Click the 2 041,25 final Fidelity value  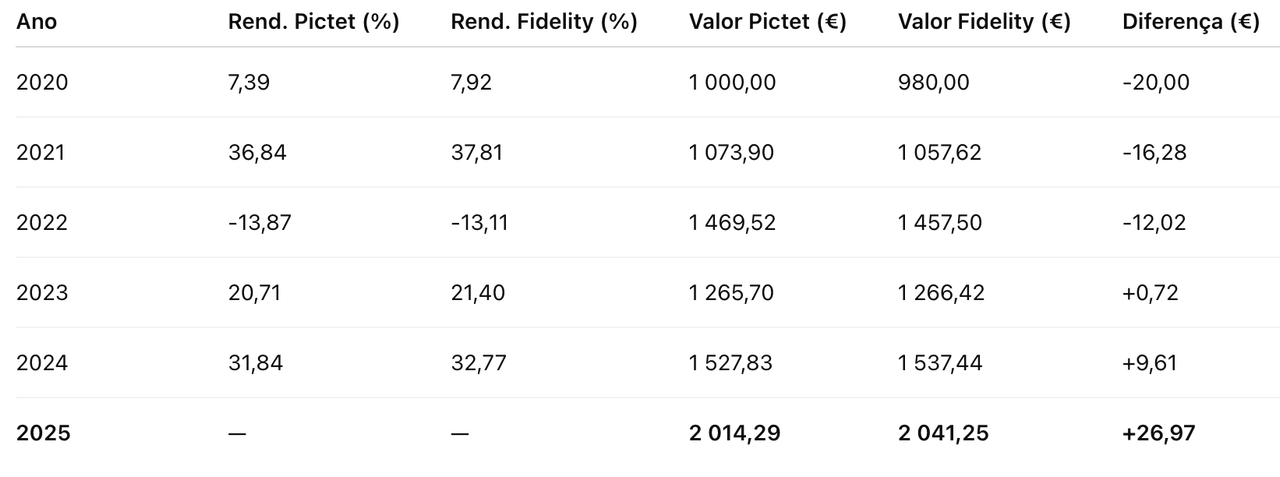click(x=943, y=433)
